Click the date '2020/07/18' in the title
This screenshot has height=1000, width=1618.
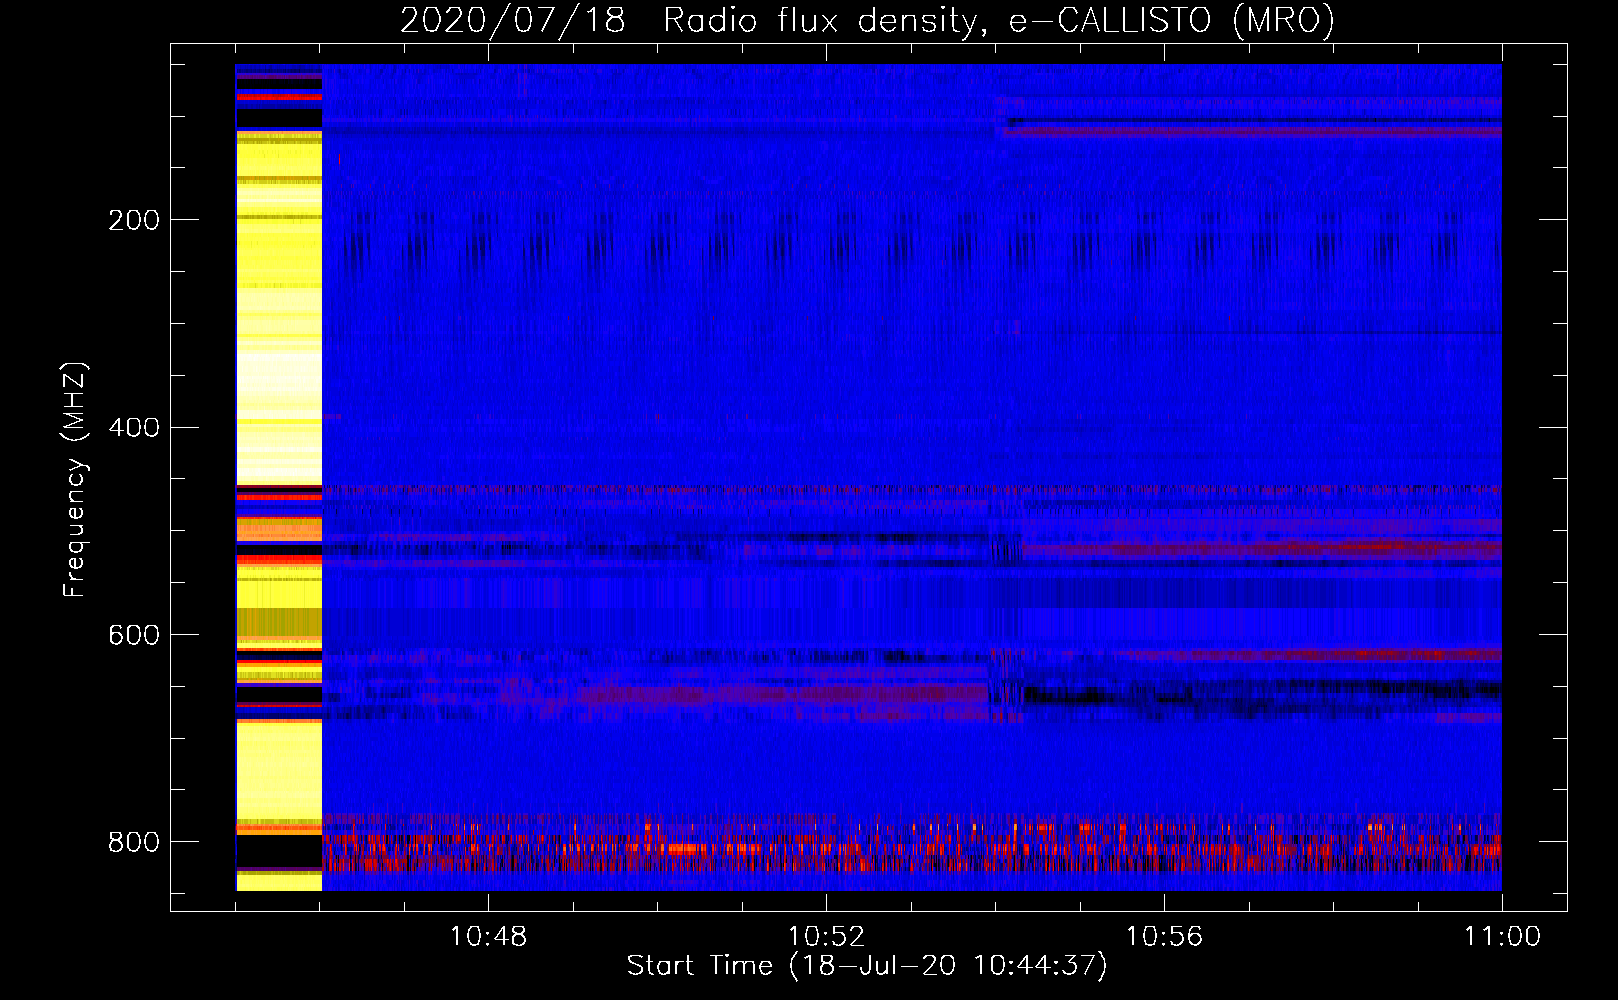click(513, 20)
